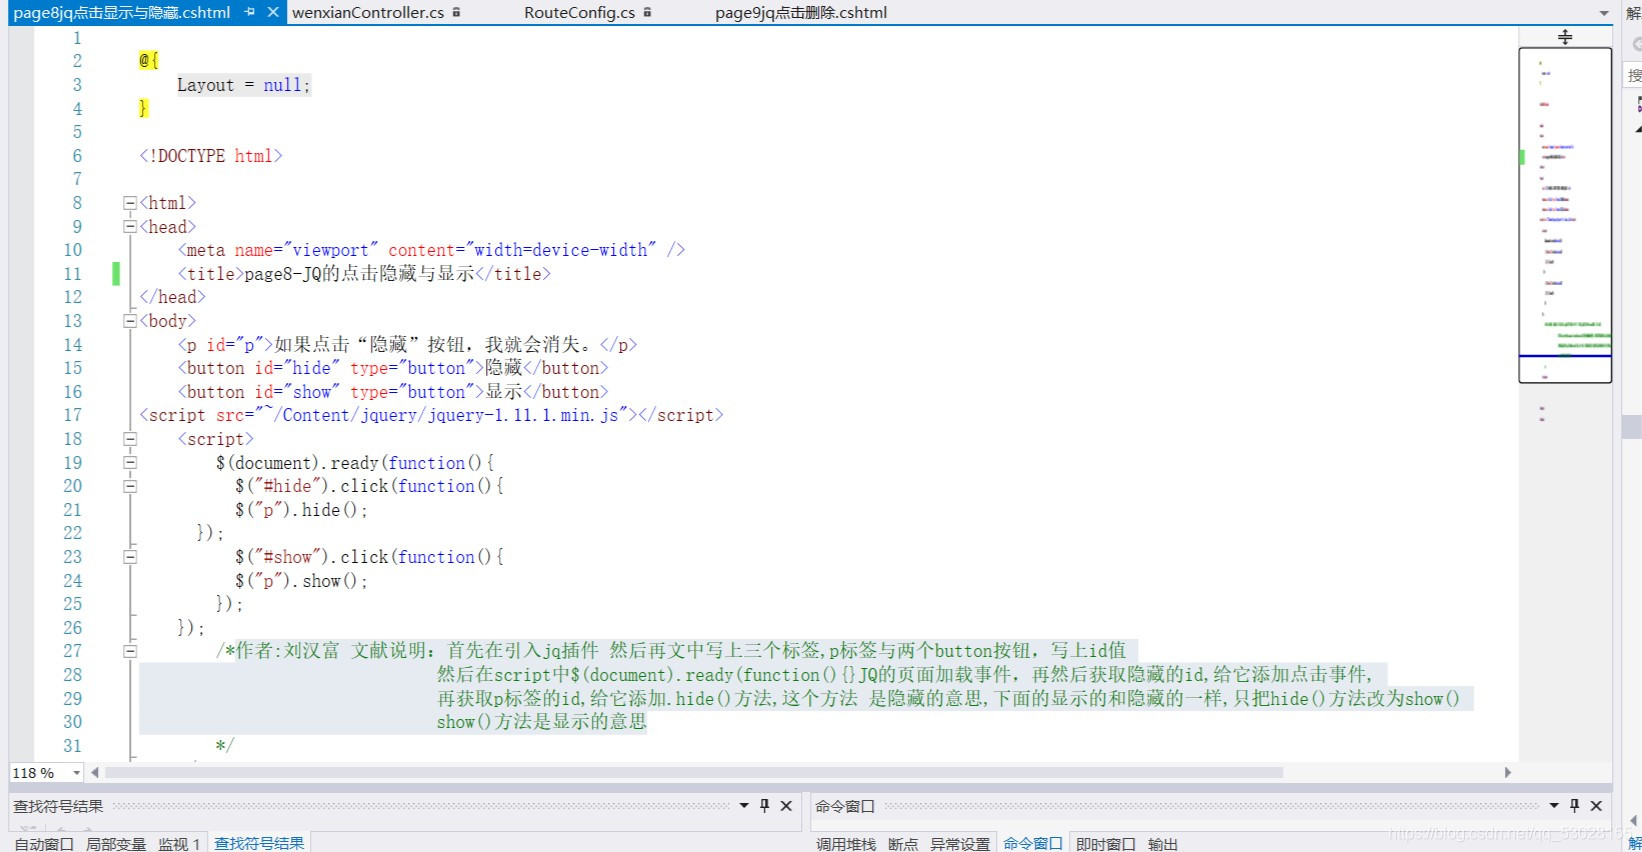Click the 'Layout = null;' code line

click(x=244, y=85)
